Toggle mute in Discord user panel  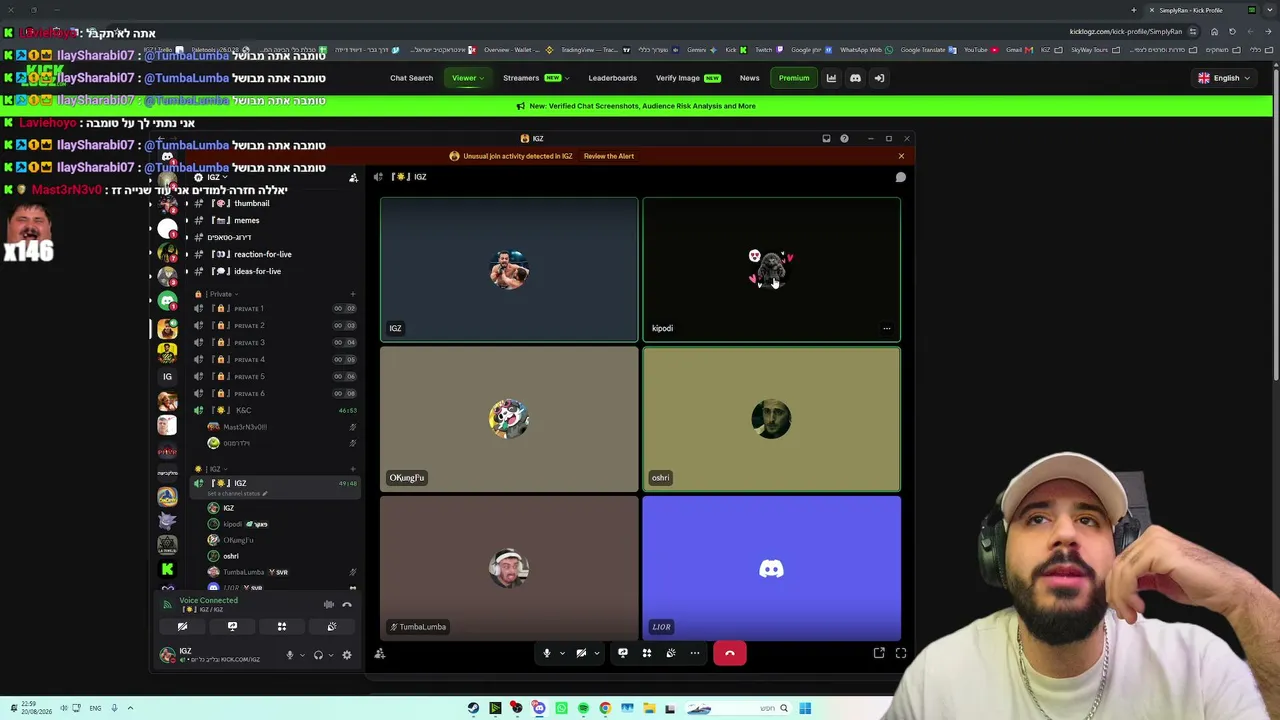(290, 655)
